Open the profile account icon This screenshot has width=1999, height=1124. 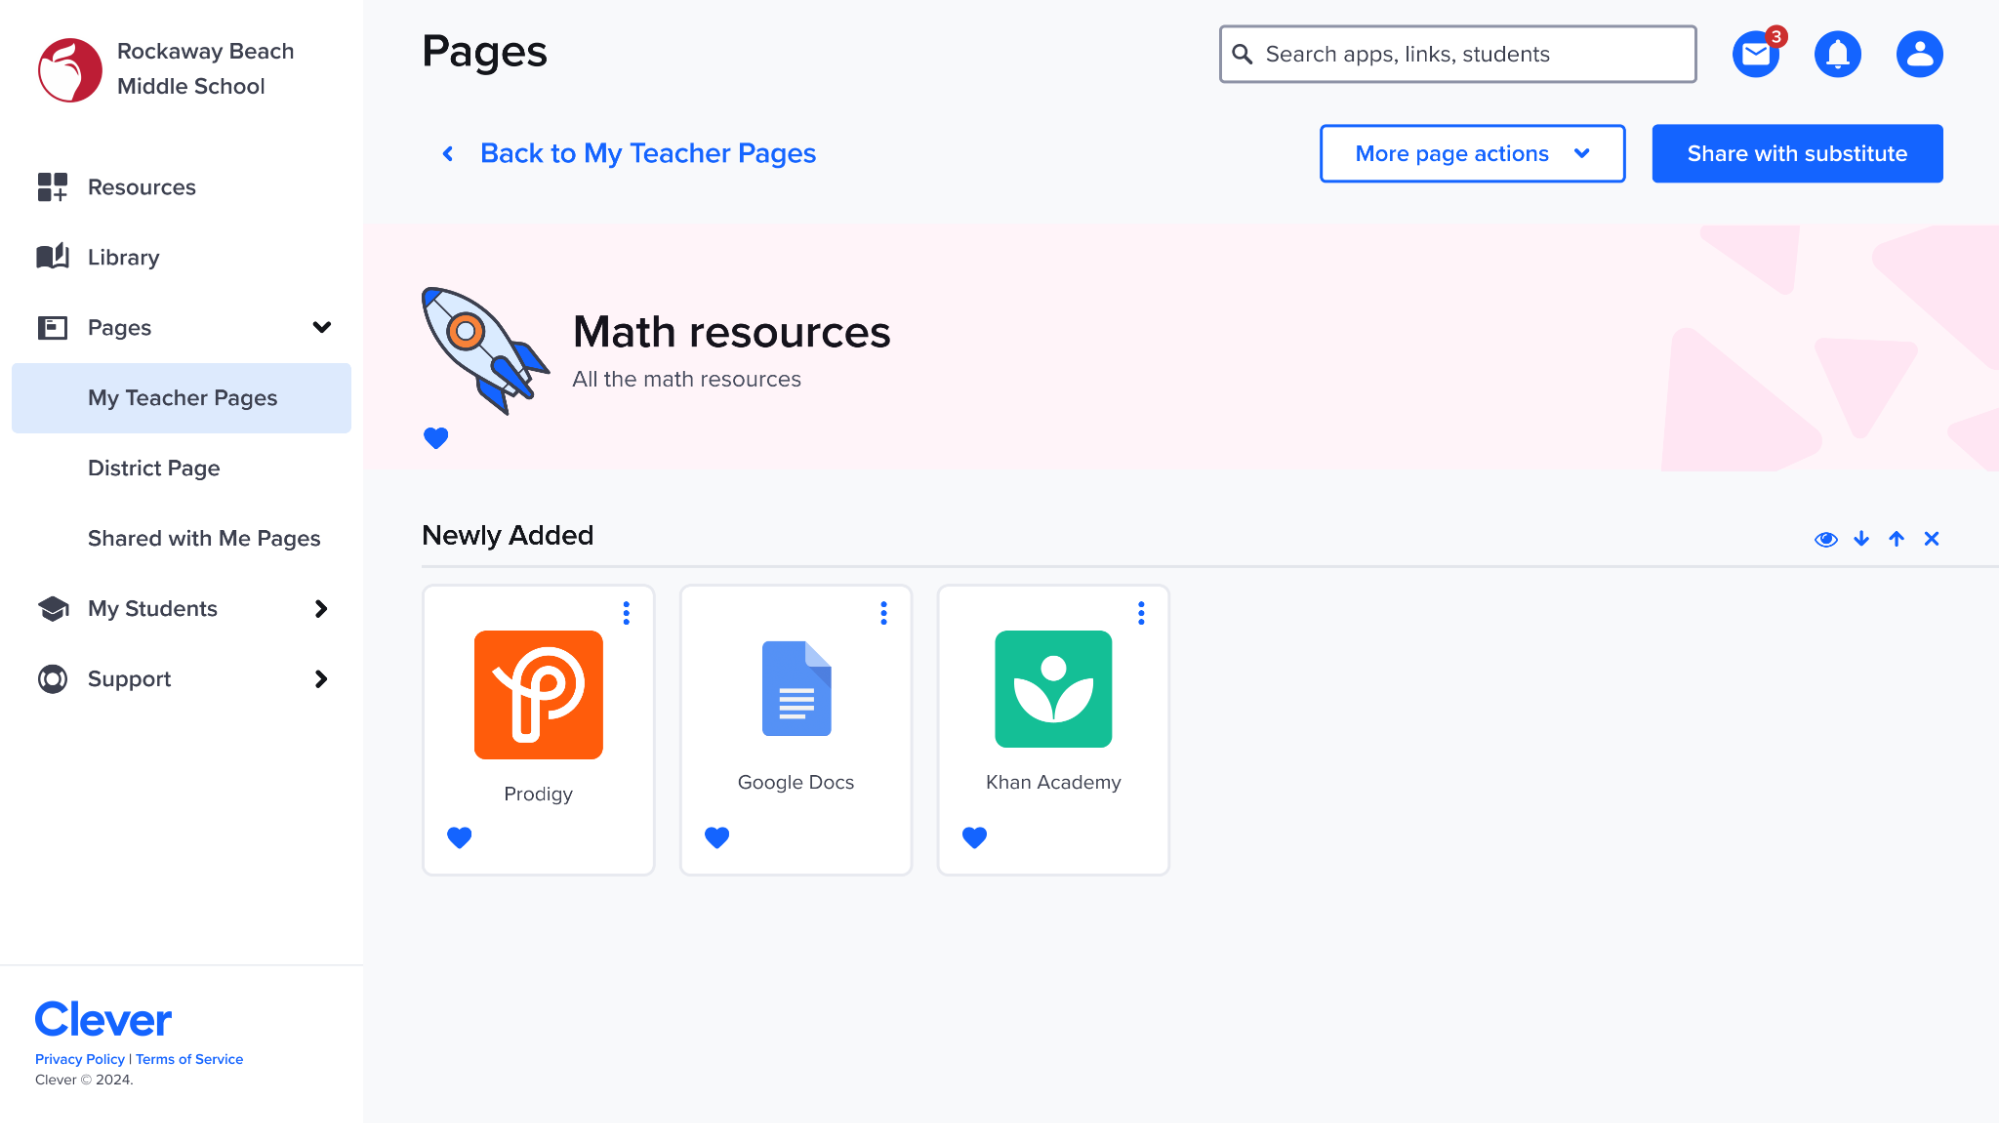click(1918, 54)
